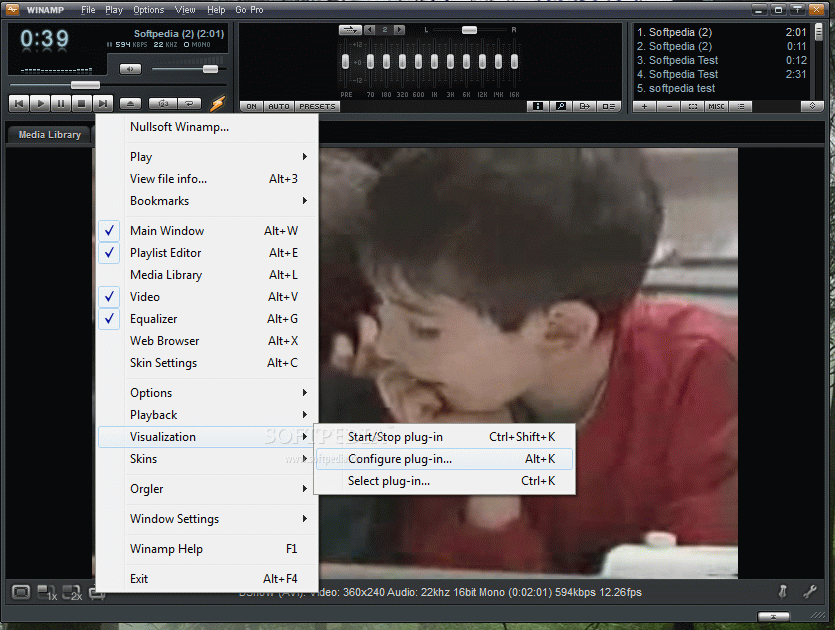This screenshot has height=630, width=835.
Task: Open the Play menu in menu bar
Action: [x=114, y=10]
